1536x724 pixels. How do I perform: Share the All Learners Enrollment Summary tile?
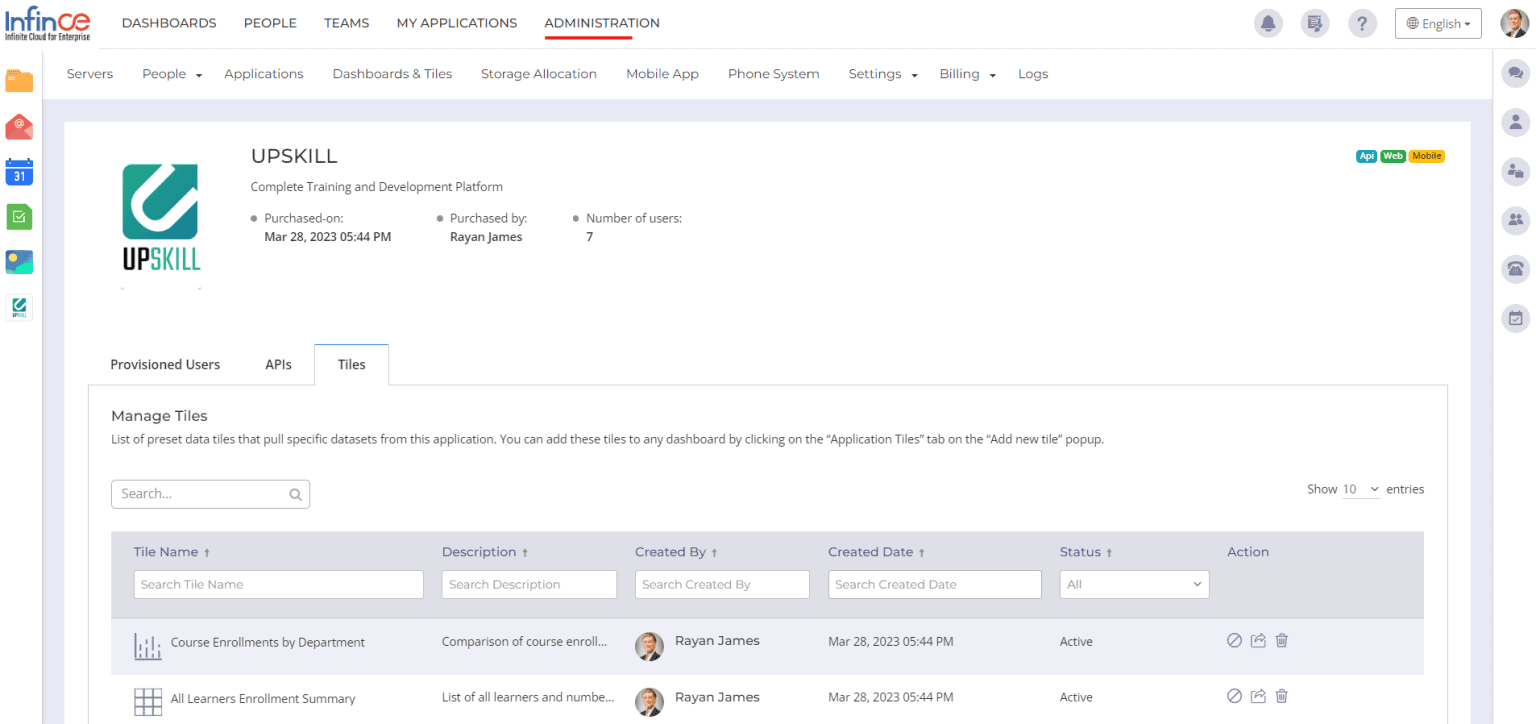[x=1258, y=697]
